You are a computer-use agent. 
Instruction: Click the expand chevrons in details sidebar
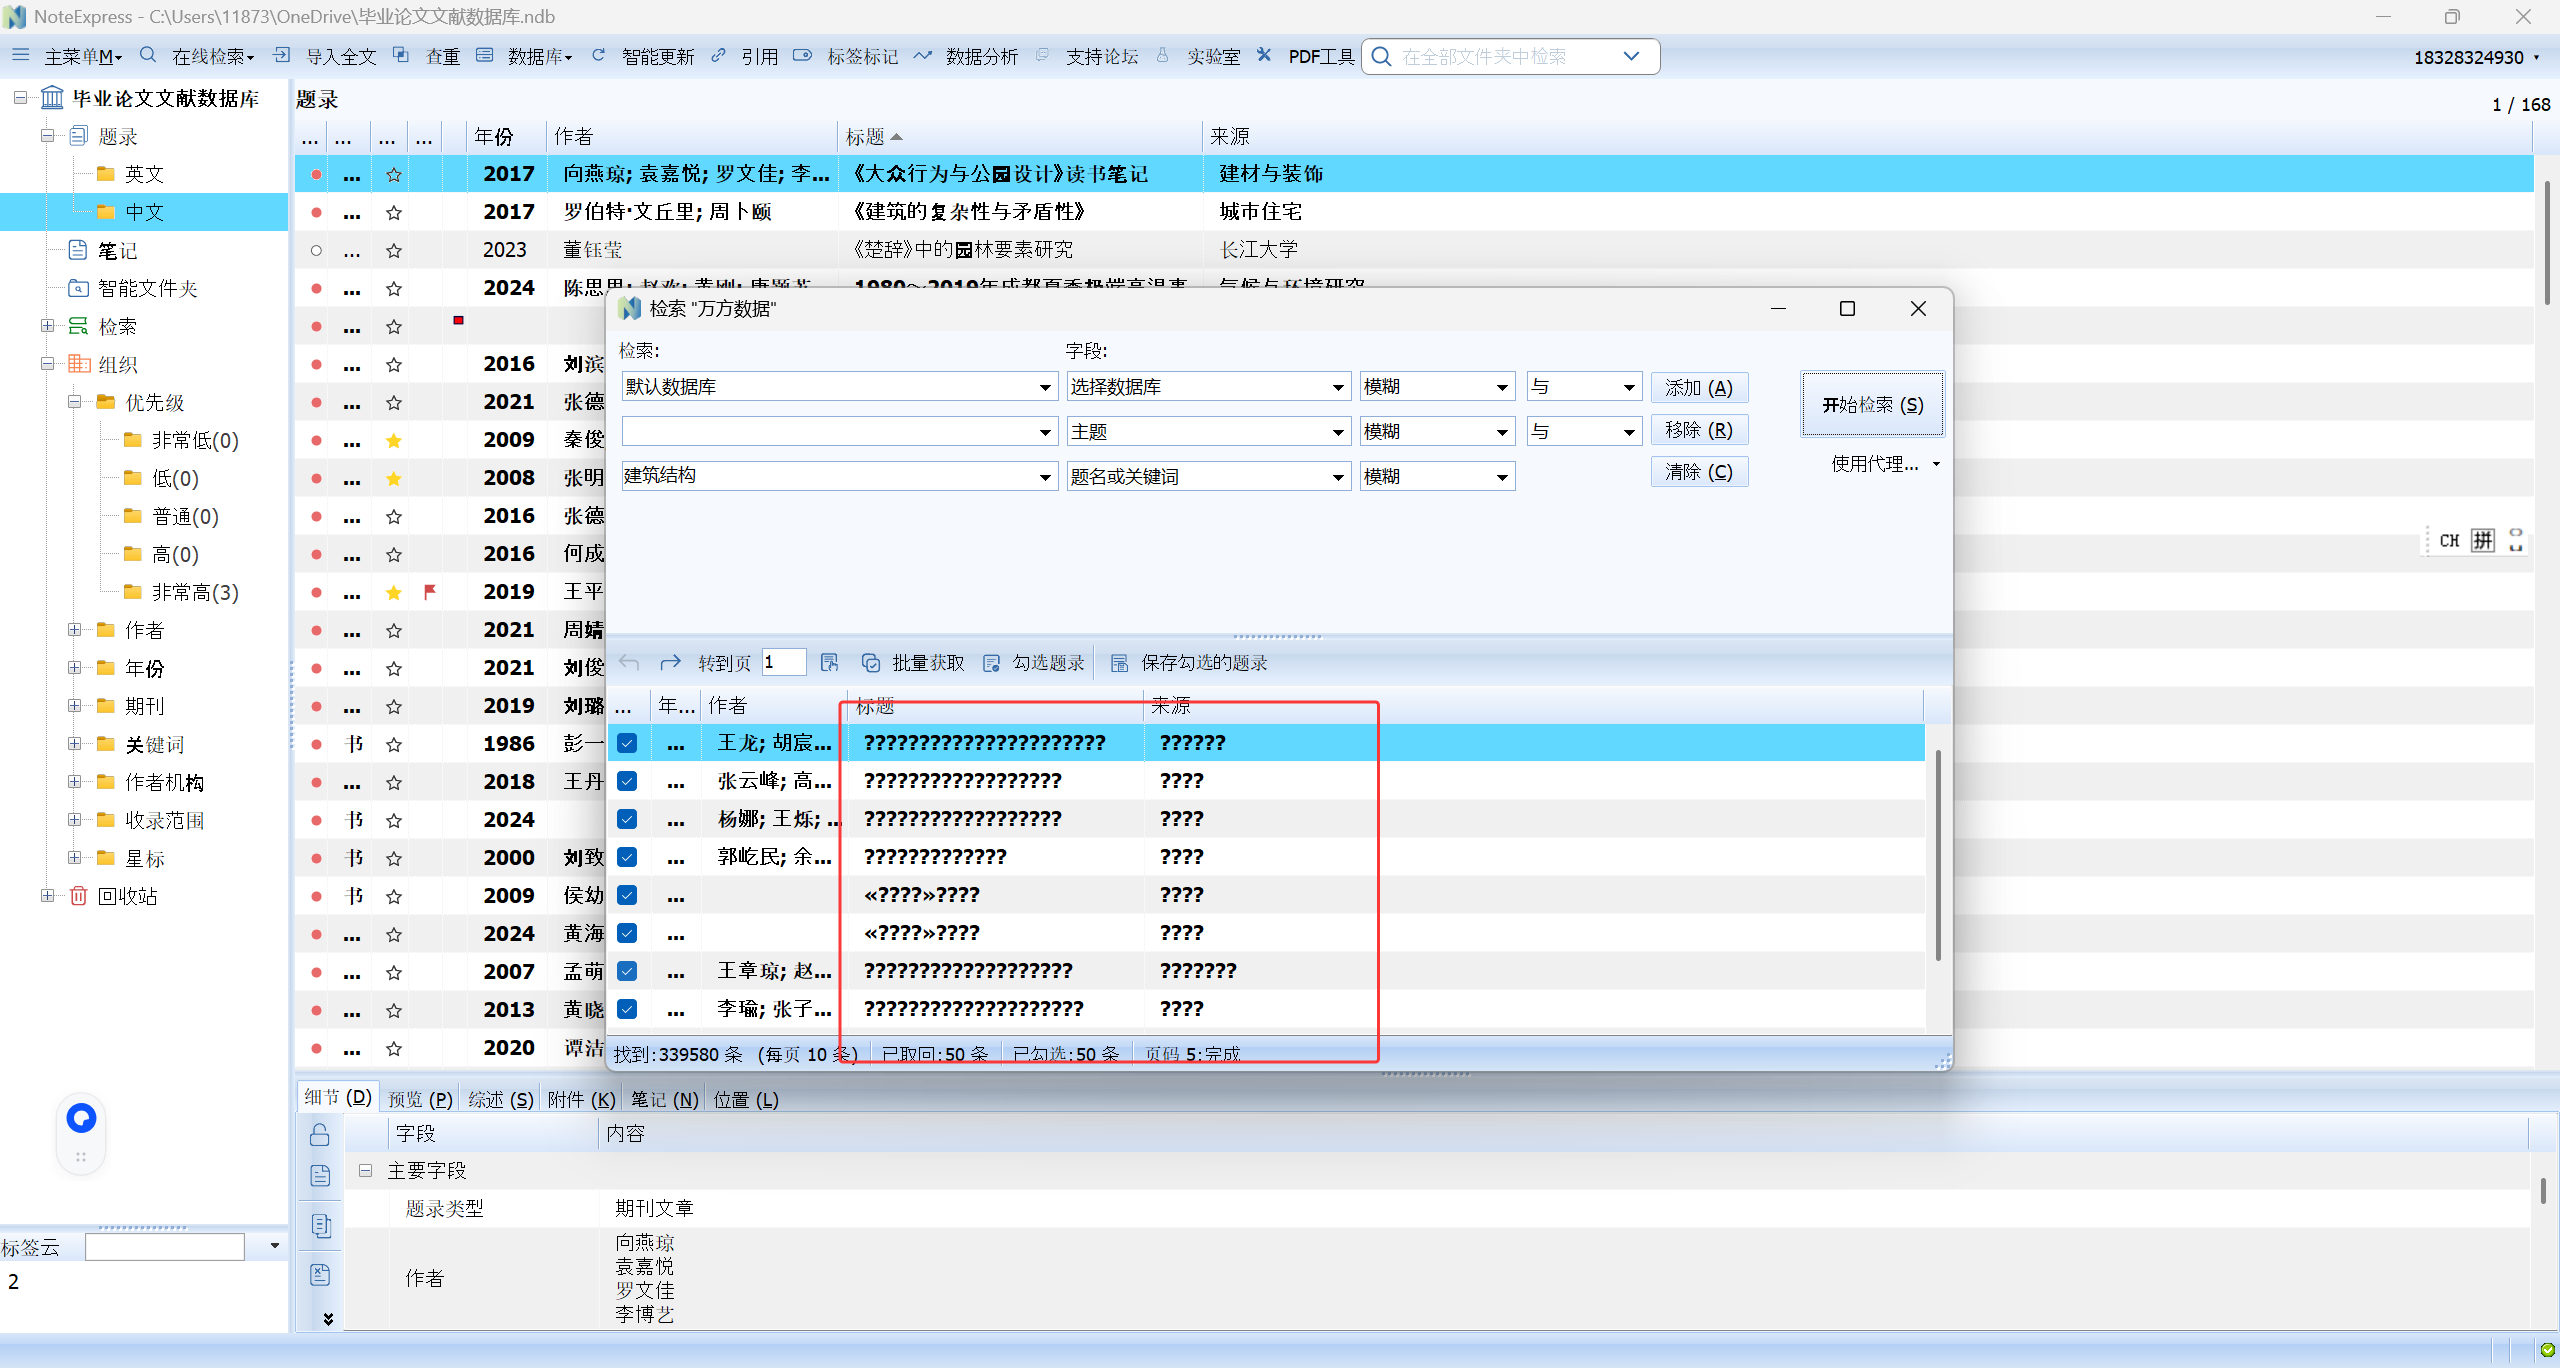(327, 1319)
